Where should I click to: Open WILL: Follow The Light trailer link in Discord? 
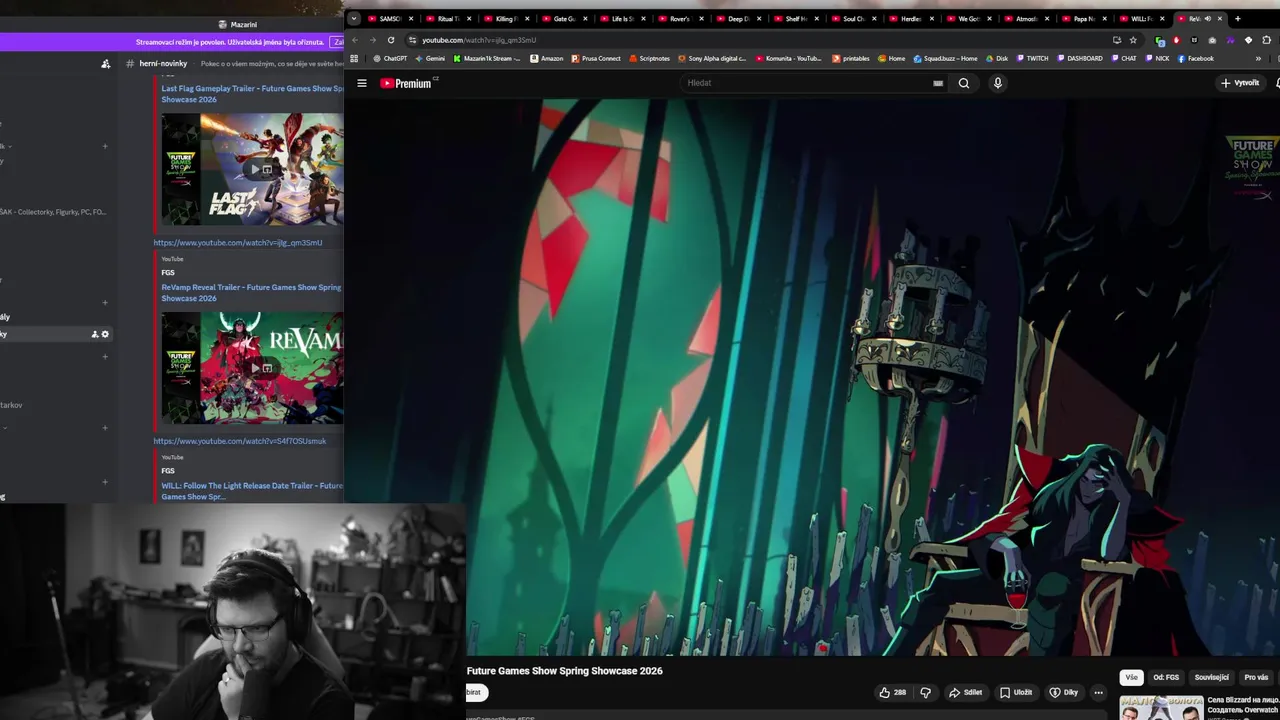pos(252,491)
